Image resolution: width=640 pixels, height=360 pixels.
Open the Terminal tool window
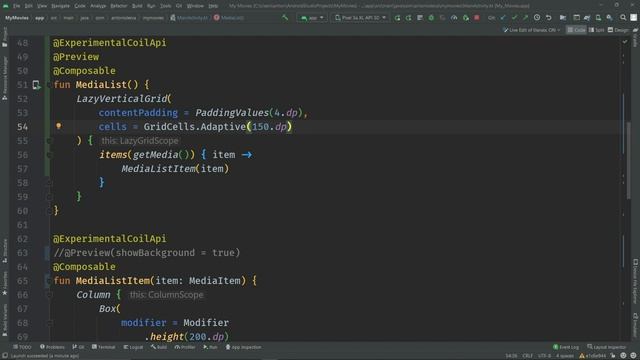point(104,347)
